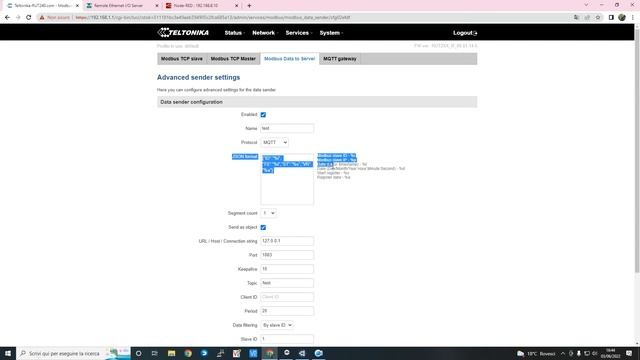The width and height of the screenshot is (640, 360).
Task: Bookmark this page with the star icon
Action: click(598, 18)
